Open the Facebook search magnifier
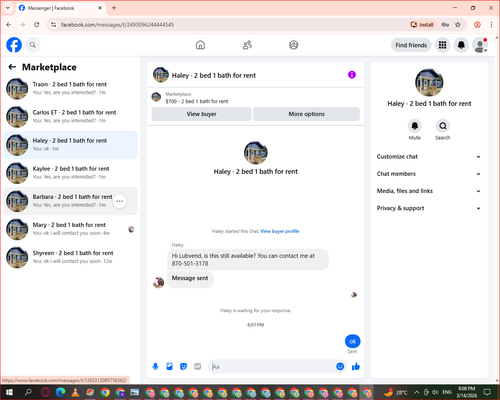Viewport: 500px width, 400px height. [x=33, y=45]
